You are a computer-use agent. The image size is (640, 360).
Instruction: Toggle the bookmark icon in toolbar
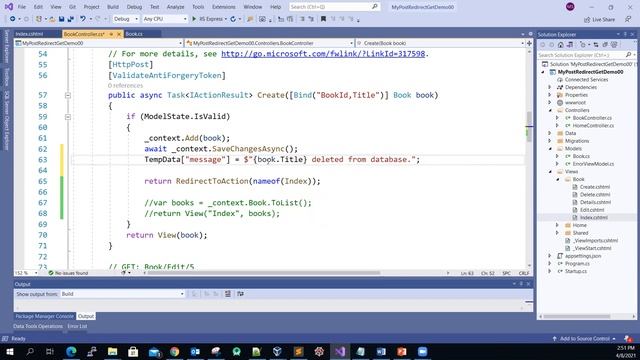point(323,19)
